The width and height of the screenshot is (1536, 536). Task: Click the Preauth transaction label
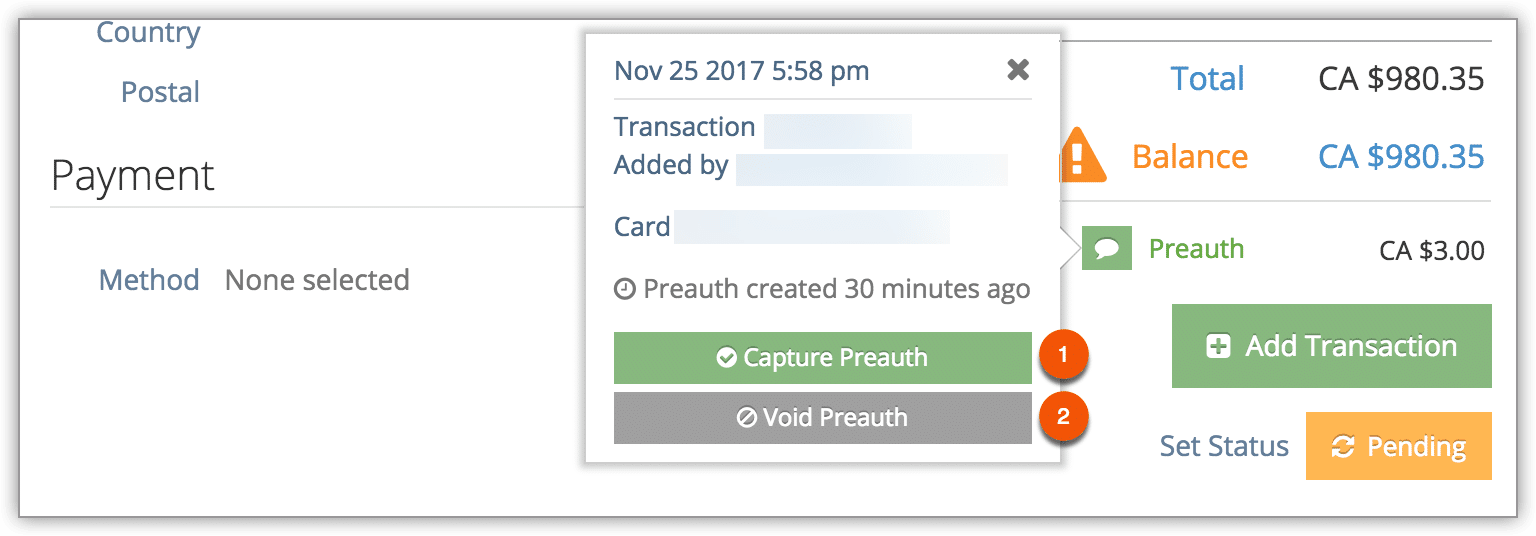tap(1196, 248)
